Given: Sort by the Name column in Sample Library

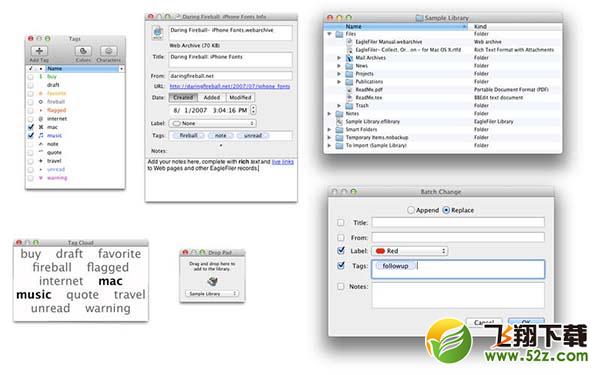Looking at the screenshot, I should (396, 26).
